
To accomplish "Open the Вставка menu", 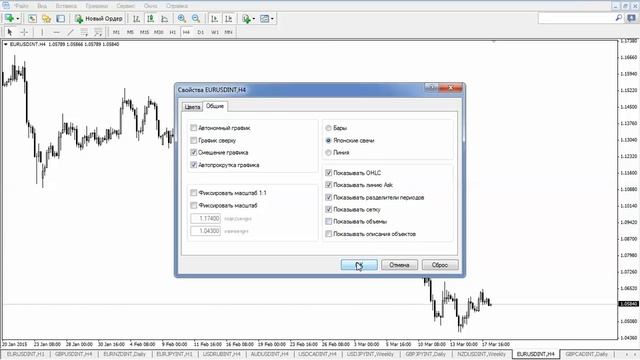I will (x=66, y=6).
